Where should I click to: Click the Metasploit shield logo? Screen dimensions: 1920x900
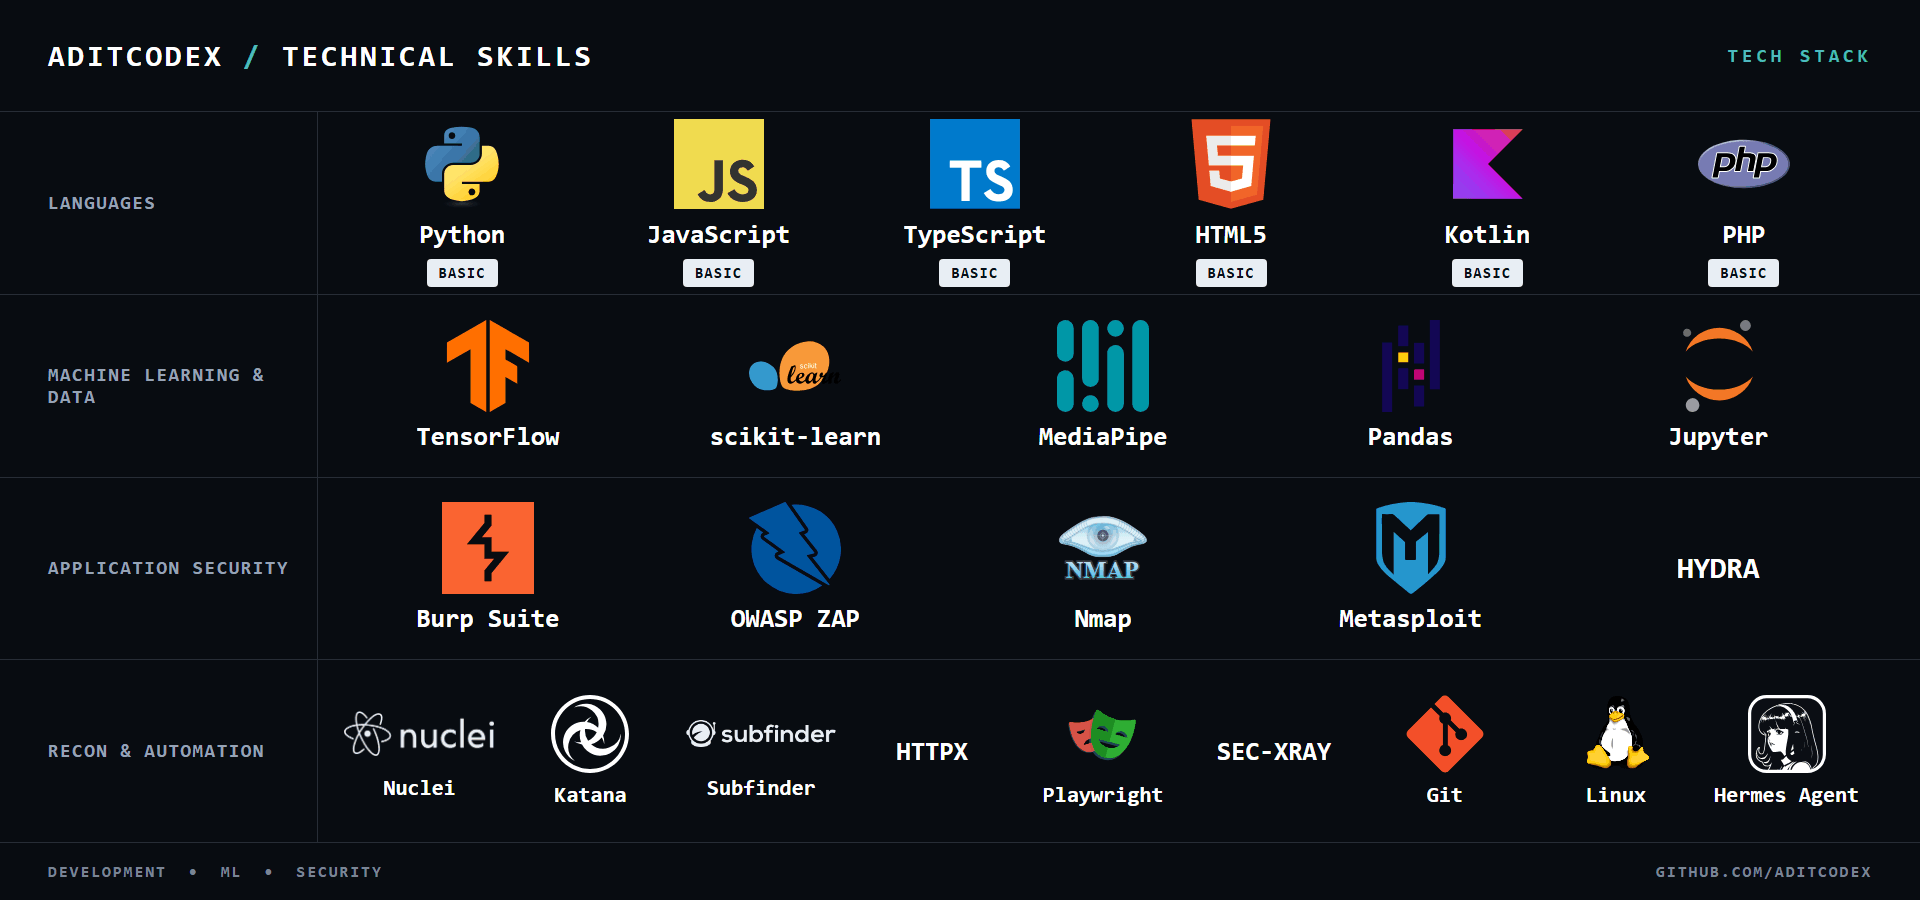click(1410, 548)
